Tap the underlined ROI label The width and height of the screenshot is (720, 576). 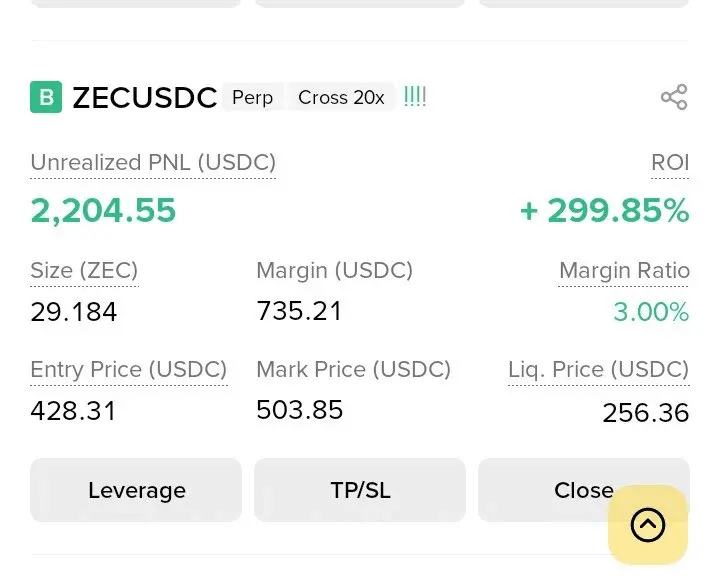(670, 162)
